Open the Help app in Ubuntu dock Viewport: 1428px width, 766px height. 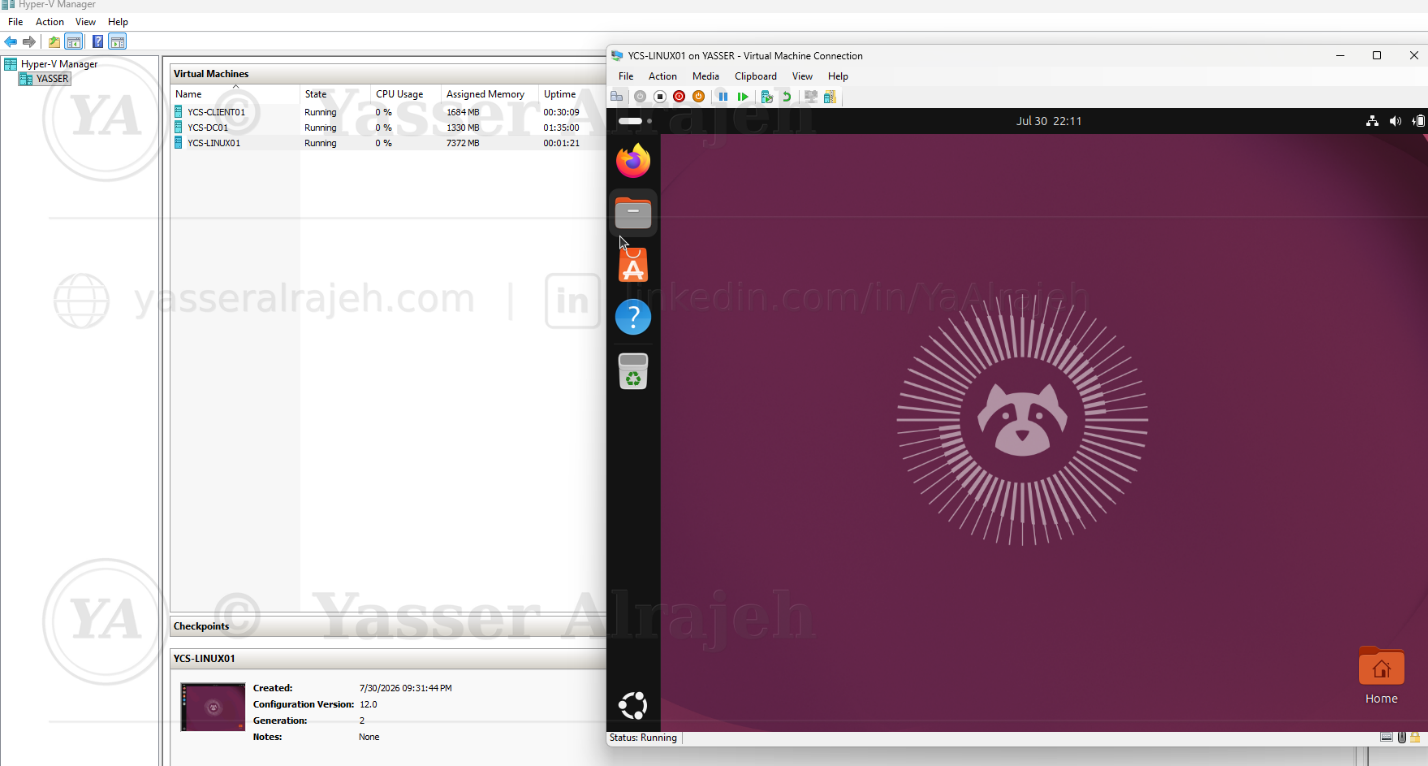(633, 317)
